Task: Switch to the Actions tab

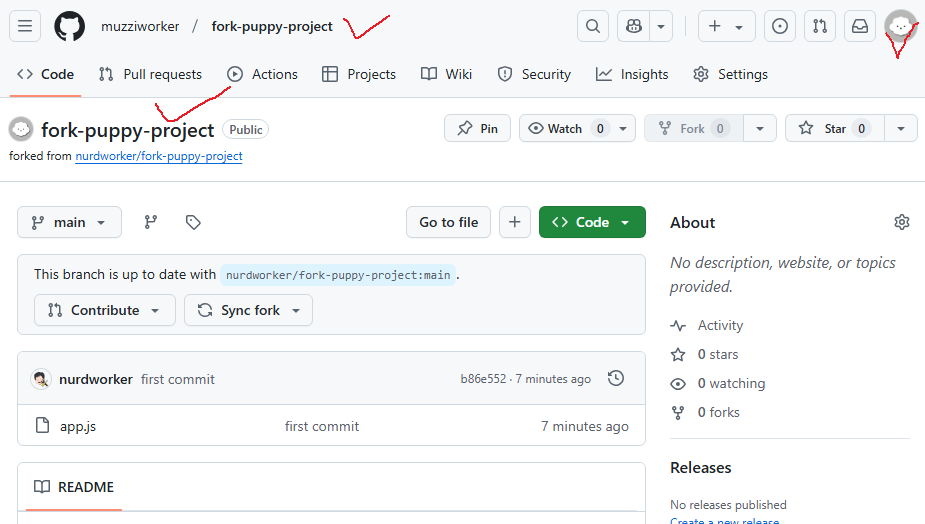Action: tap(263, 74)
